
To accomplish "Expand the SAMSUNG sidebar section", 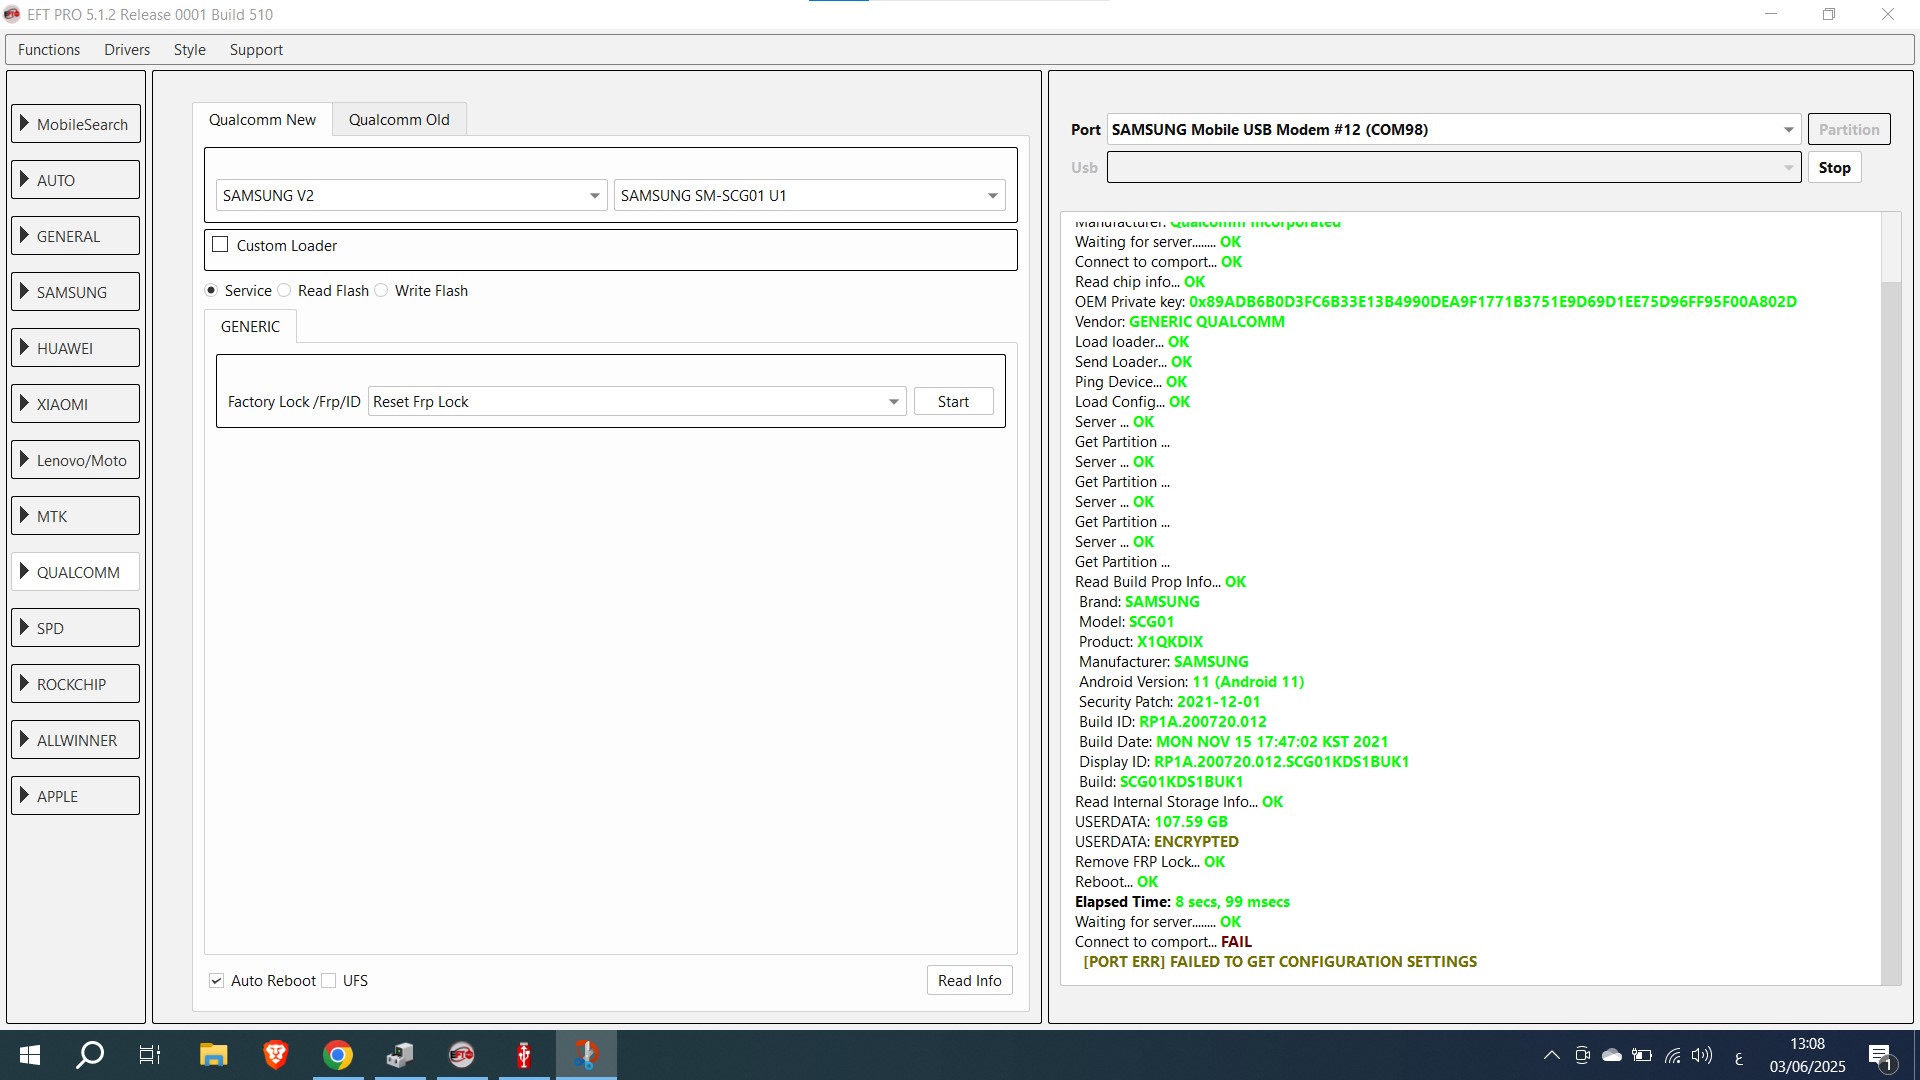I will click(76, 292).
